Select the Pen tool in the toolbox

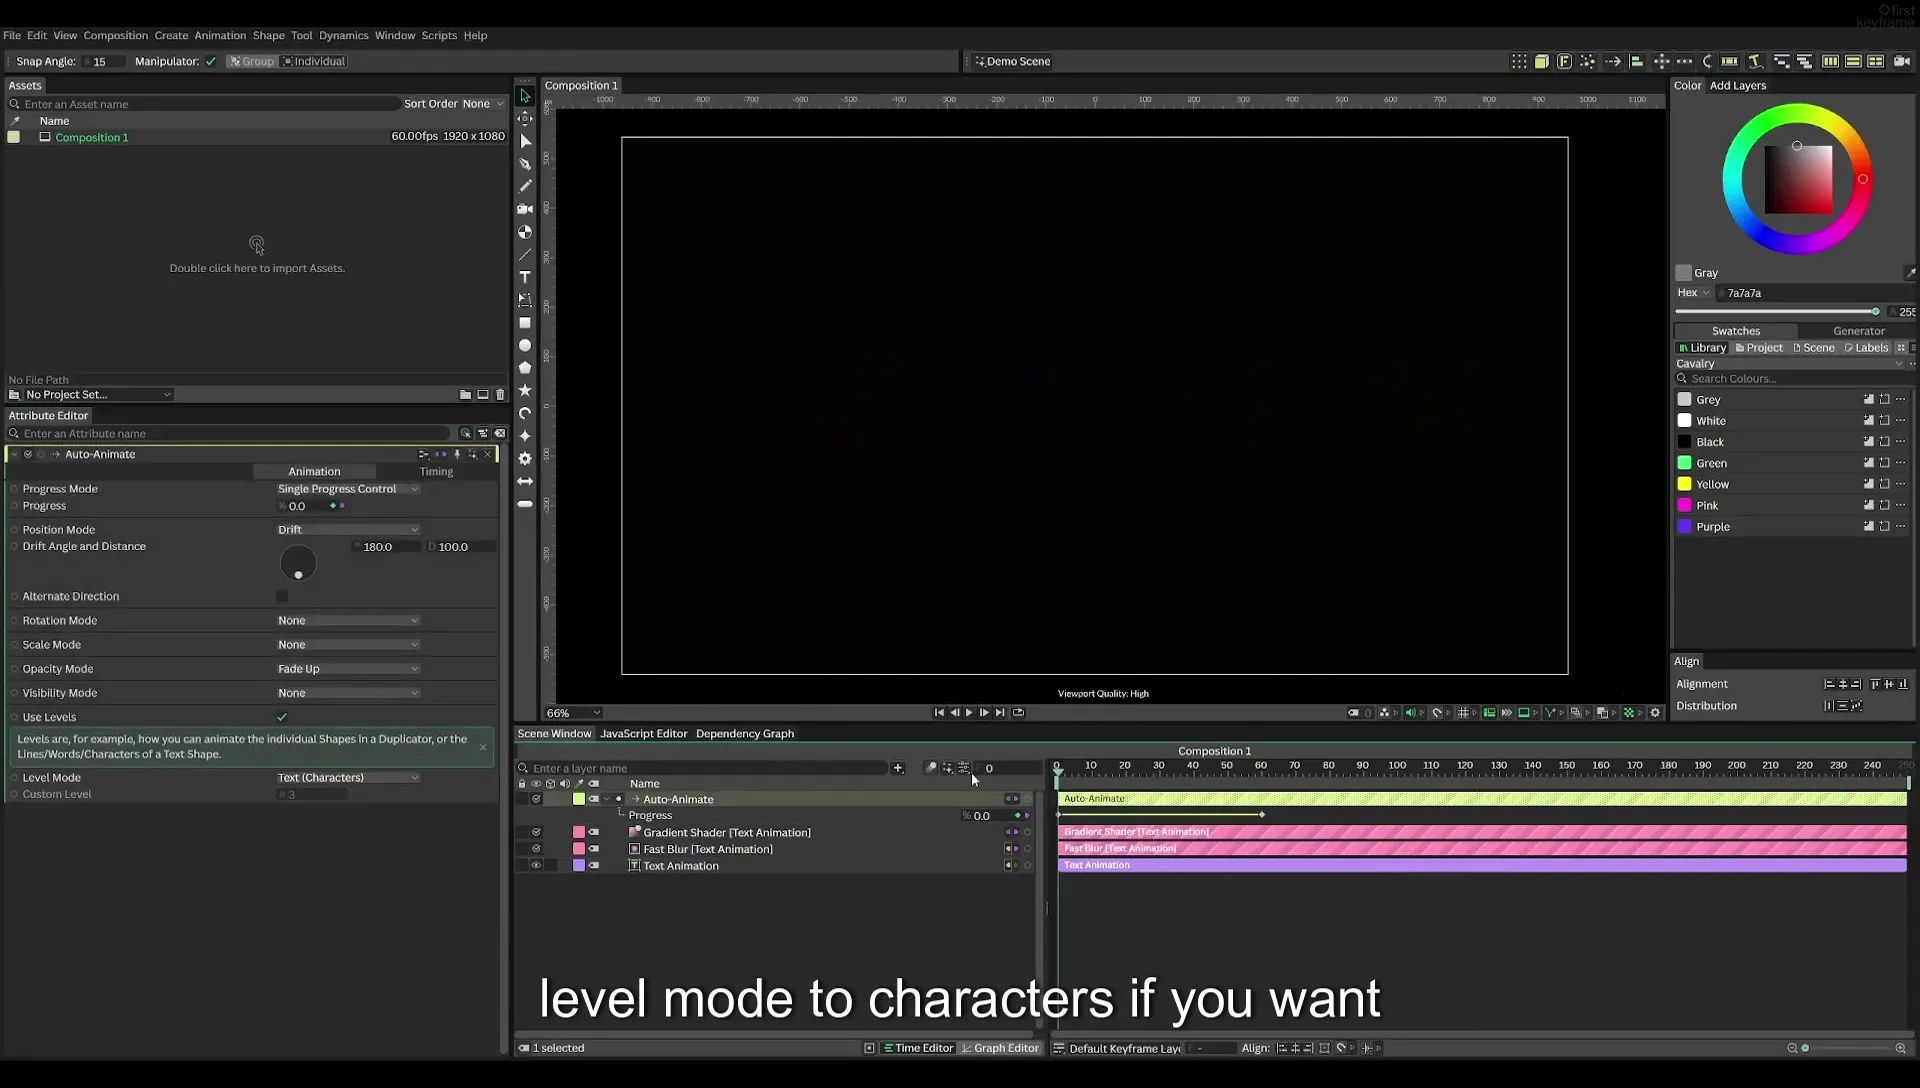point(525,164)
